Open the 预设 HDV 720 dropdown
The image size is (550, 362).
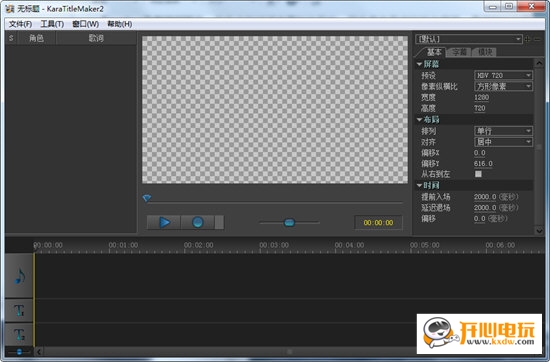click(503, 75)
